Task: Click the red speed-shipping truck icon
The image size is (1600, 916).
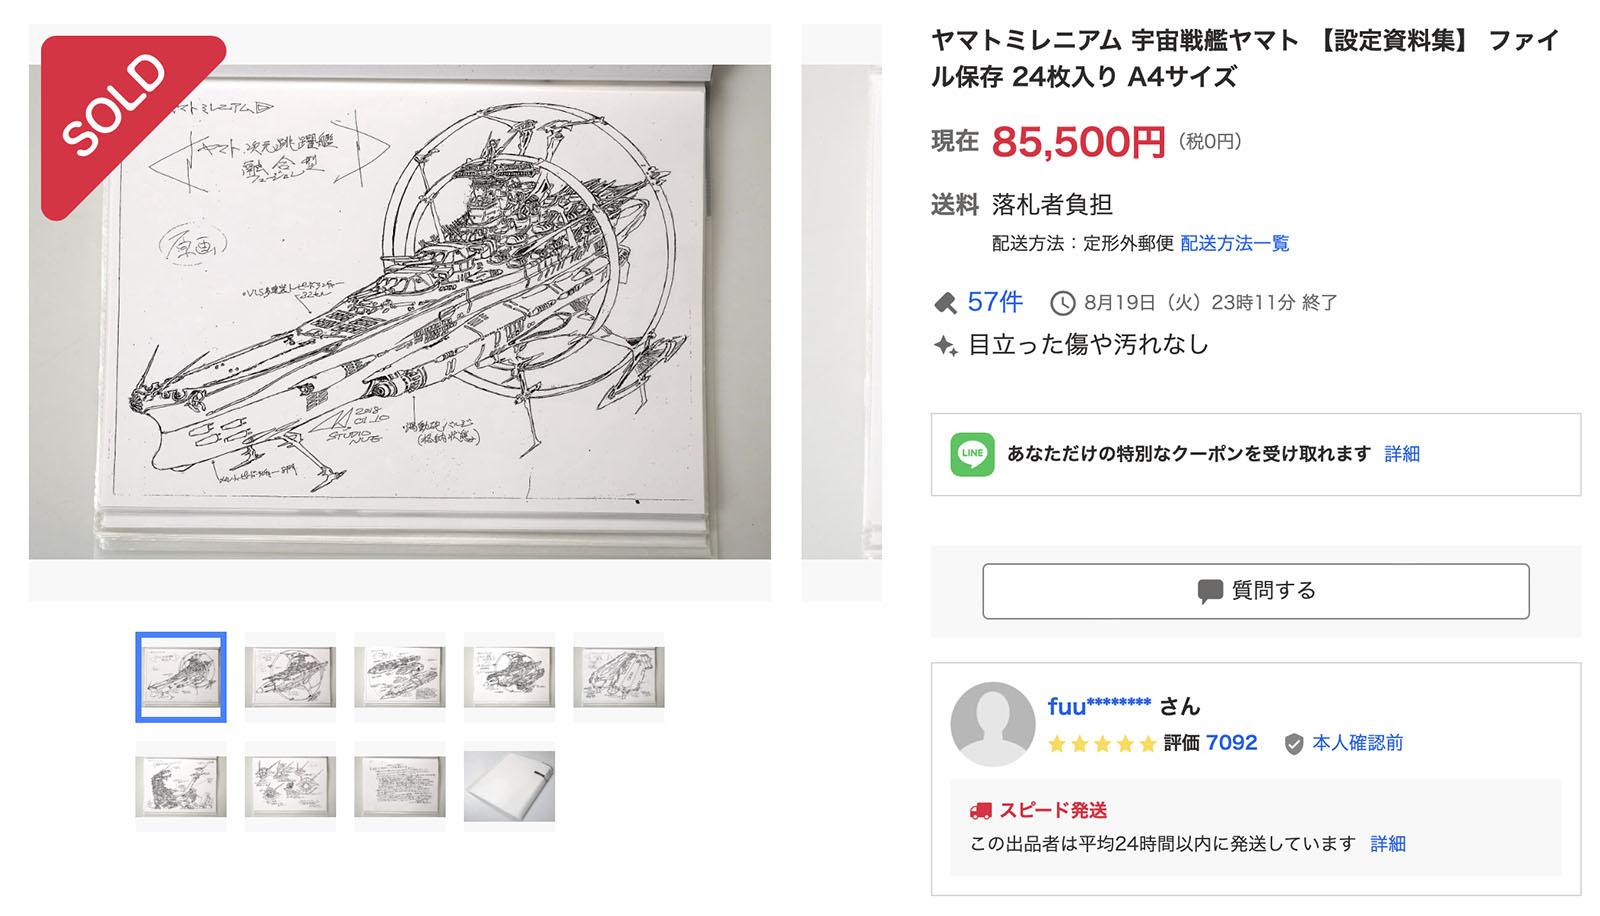Action: [980, 811]
